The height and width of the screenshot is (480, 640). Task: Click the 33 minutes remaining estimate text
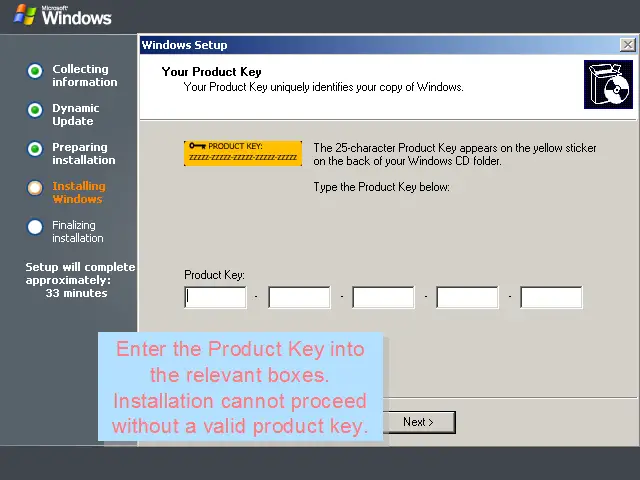click(76, 293)
